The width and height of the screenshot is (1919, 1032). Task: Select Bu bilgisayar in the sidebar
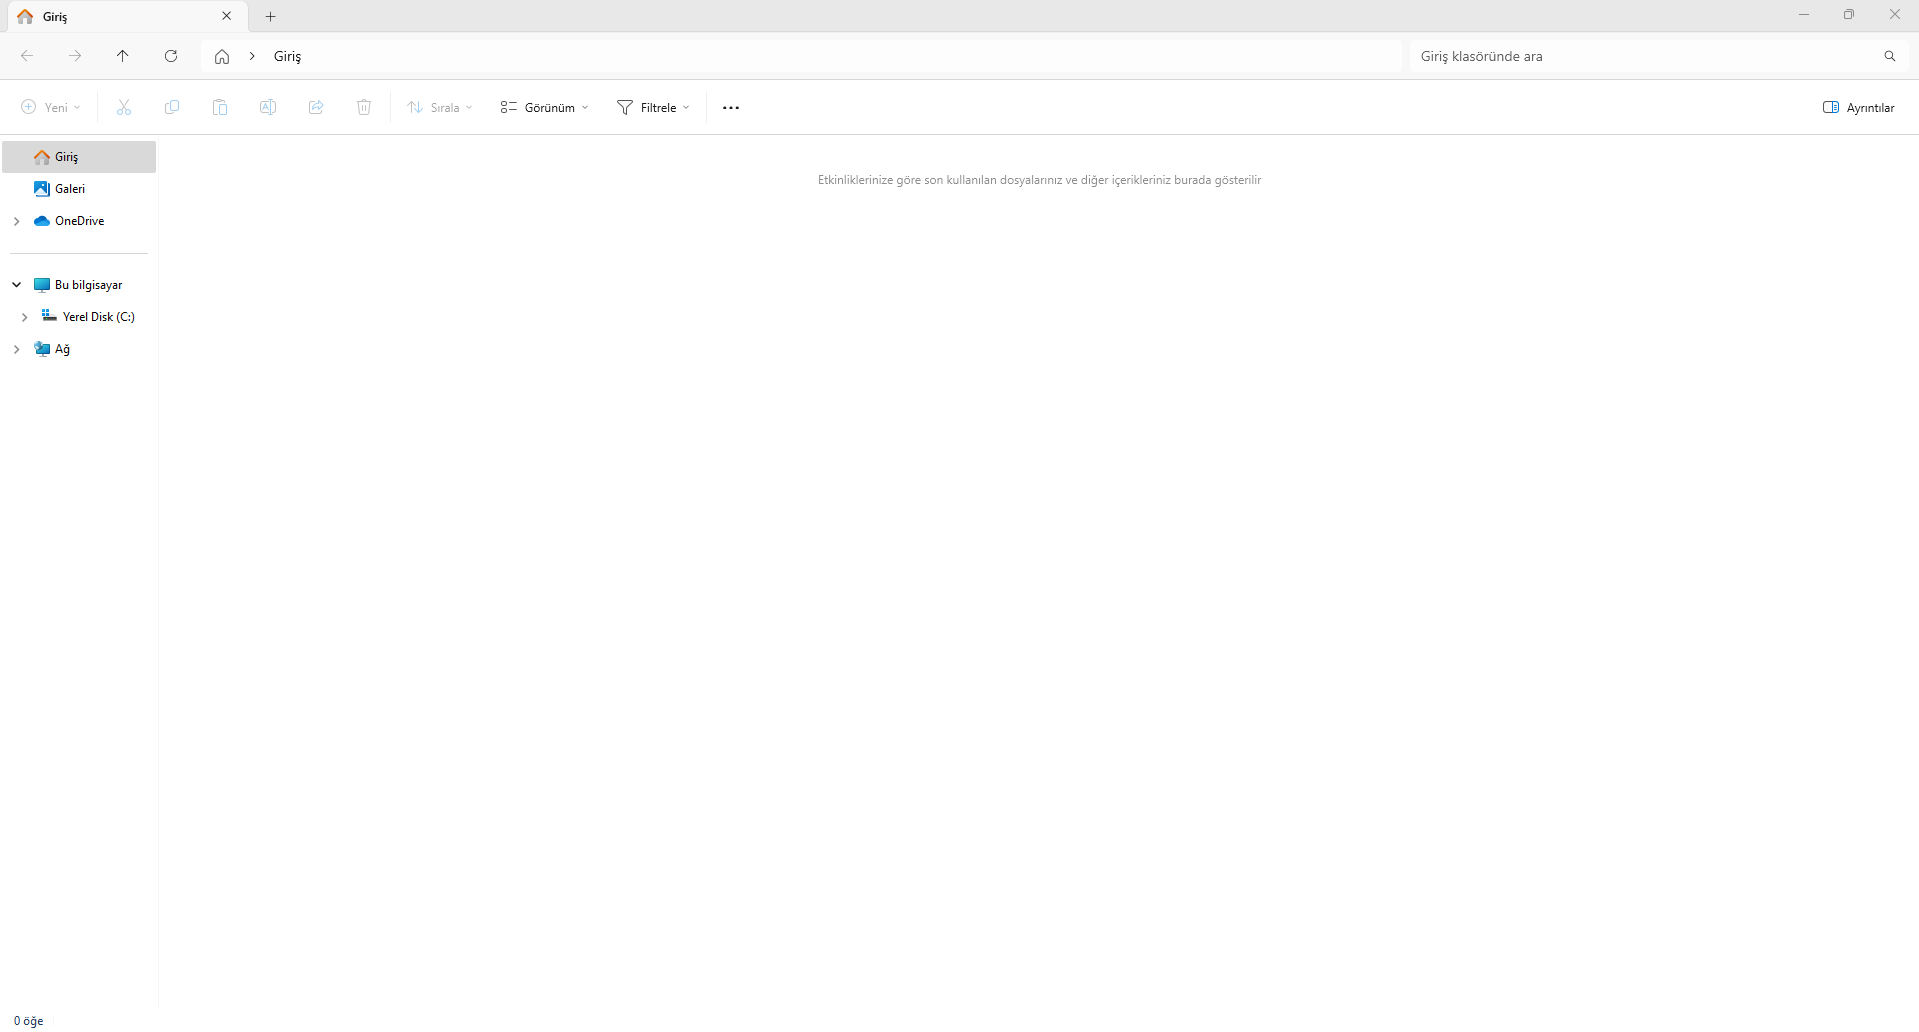(79, 285)
